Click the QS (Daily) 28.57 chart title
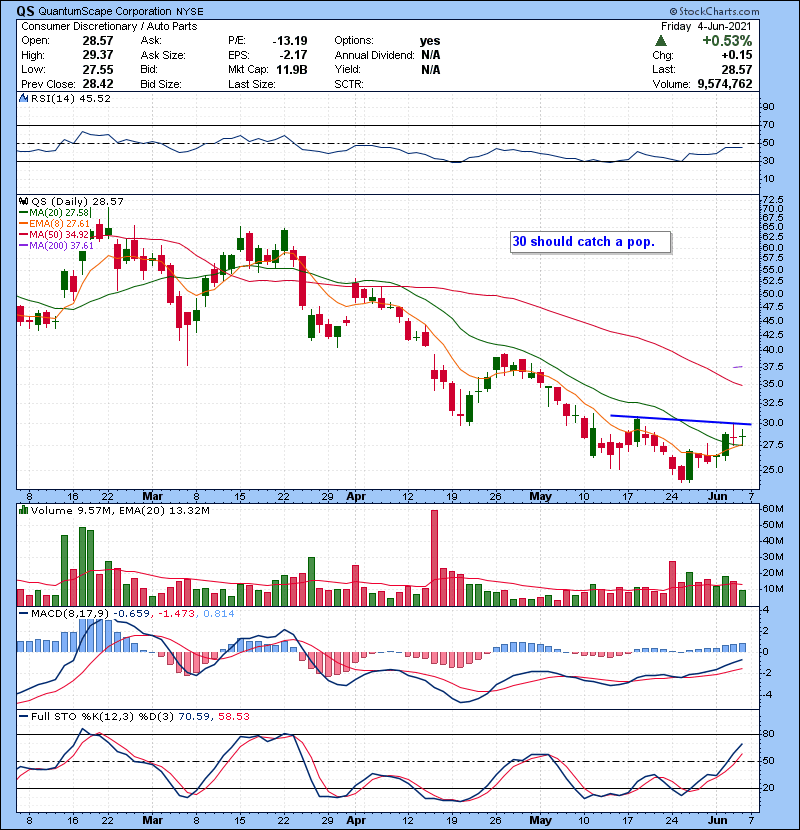This screenshot has height=830, width=800. click(x=77, y=201)
